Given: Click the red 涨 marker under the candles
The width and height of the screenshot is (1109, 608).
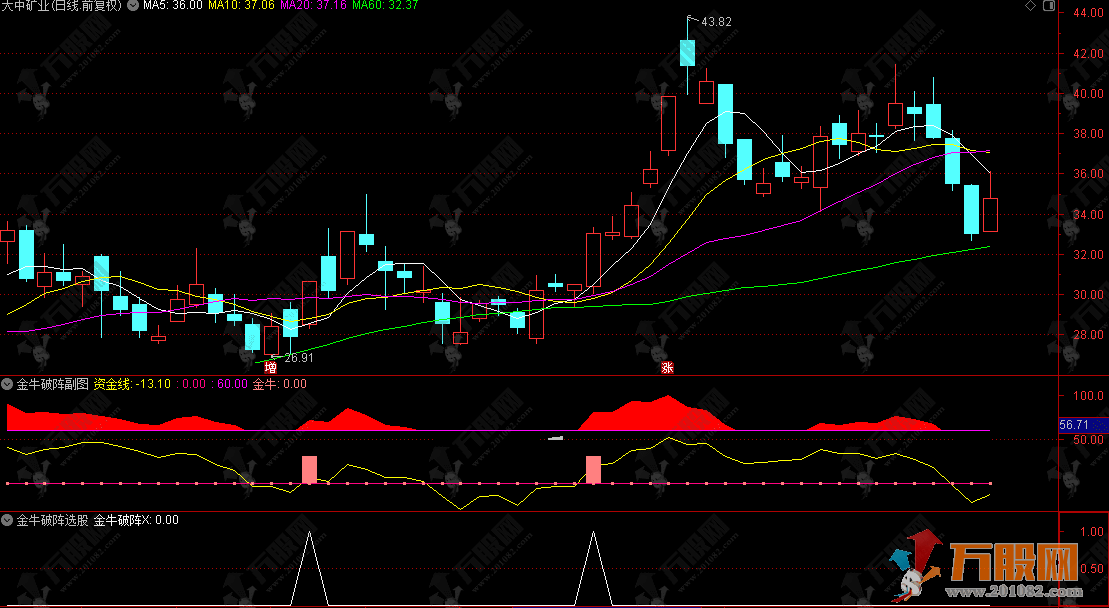Looking at the screenshot, I should 667,367.
